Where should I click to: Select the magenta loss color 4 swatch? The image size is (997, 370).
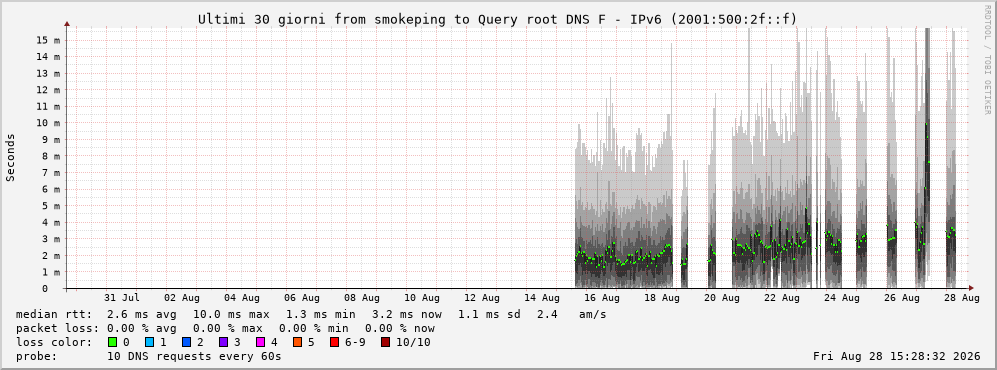tap(260, 342)
